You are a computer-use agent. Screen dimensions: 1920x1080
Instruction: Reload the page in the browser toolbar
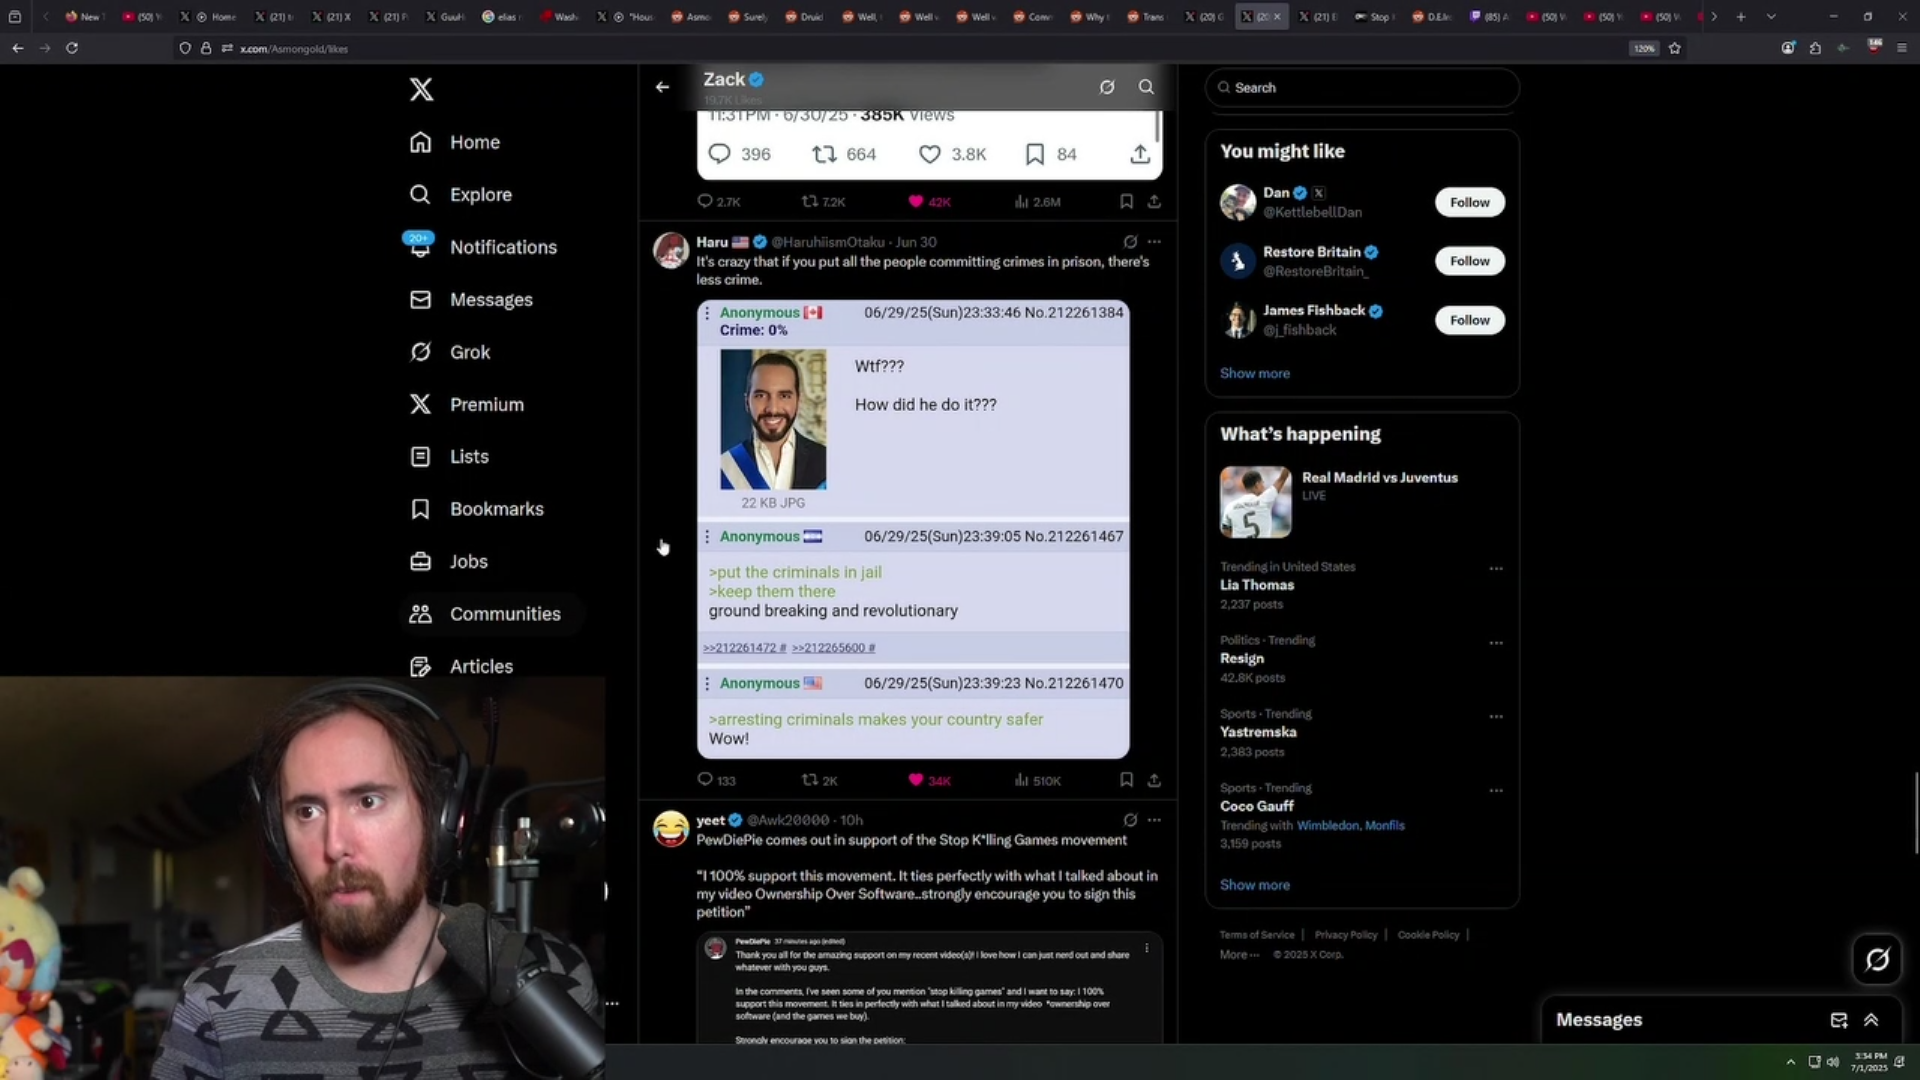coord(72,48)
